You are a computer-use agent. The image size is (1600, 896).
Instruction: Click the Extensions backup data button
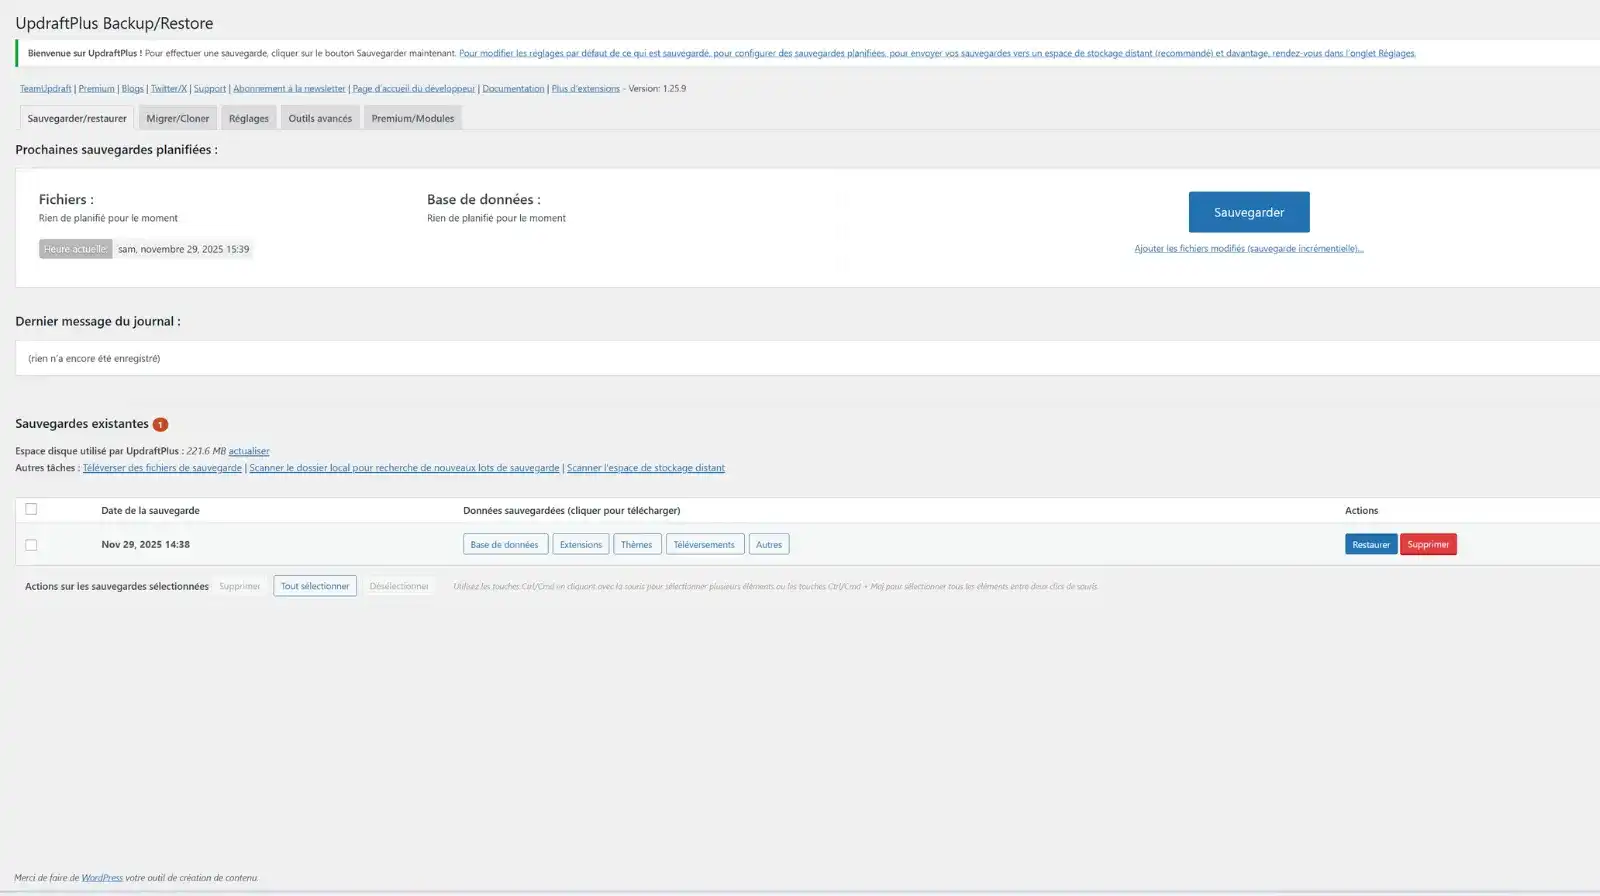pos(580,545)
